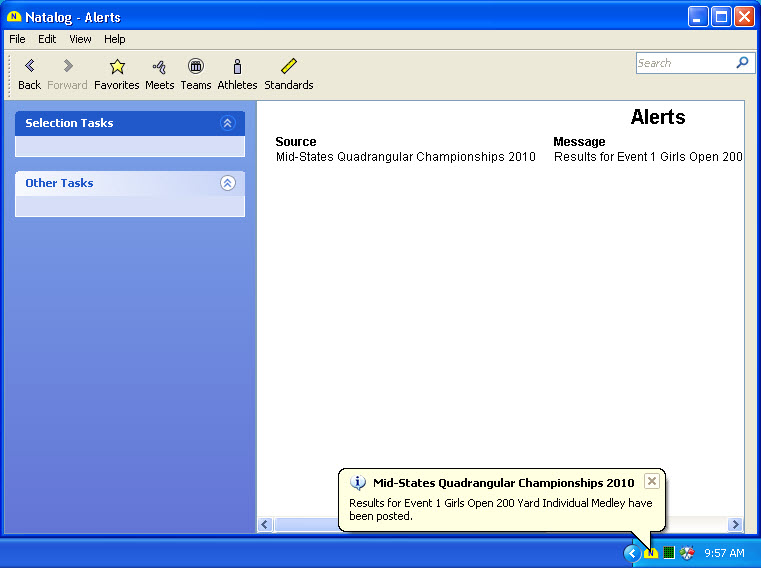Viewport: 761px width, 568px height.
Task: Open the Teams toolbar icon
Action: point(196,67)
